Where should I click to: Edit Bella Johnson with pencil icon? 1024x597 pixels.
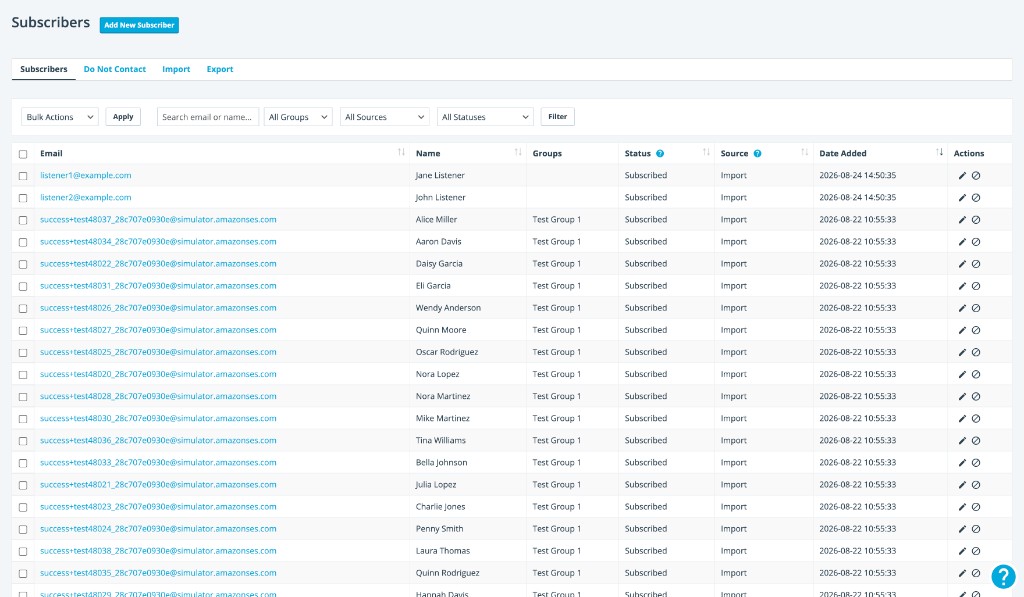962,463
